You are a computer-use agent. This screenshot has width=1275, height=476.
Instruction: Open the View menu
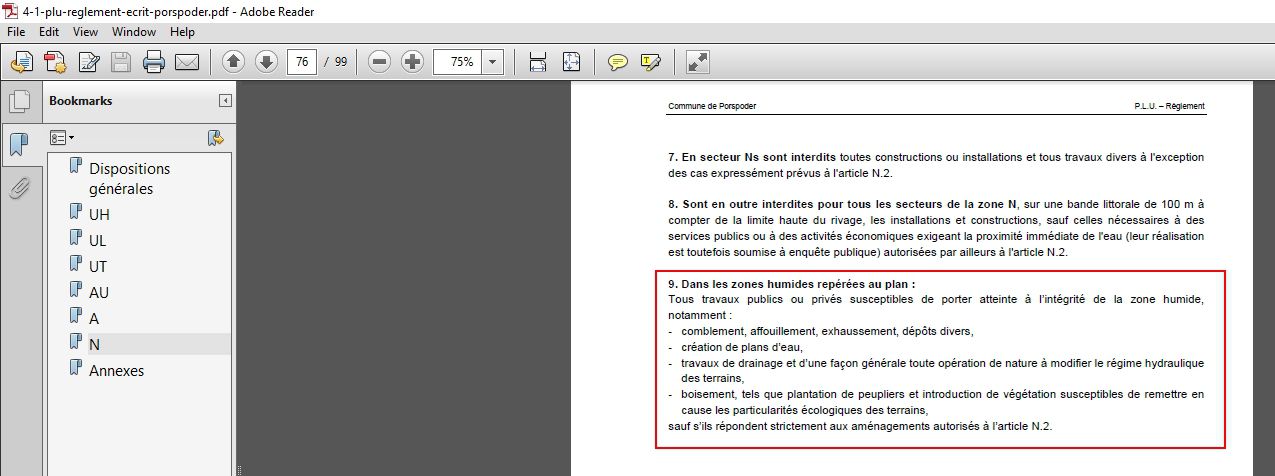[x=85, y=32]
